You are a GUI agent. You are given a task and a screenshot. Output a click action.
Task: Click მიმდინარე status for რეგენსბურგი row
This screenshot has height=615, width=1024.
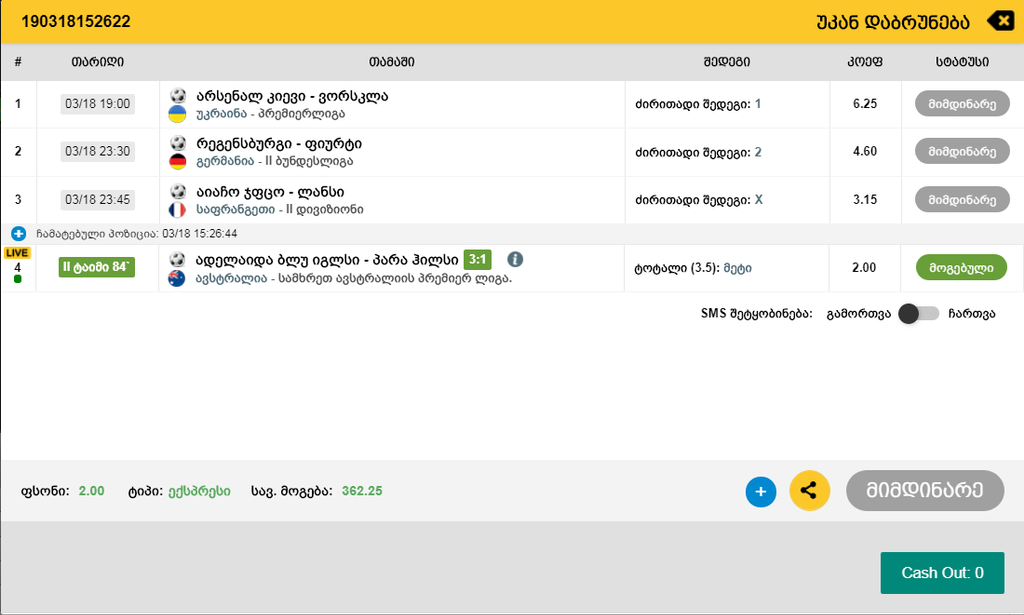(x=962, y=151)
